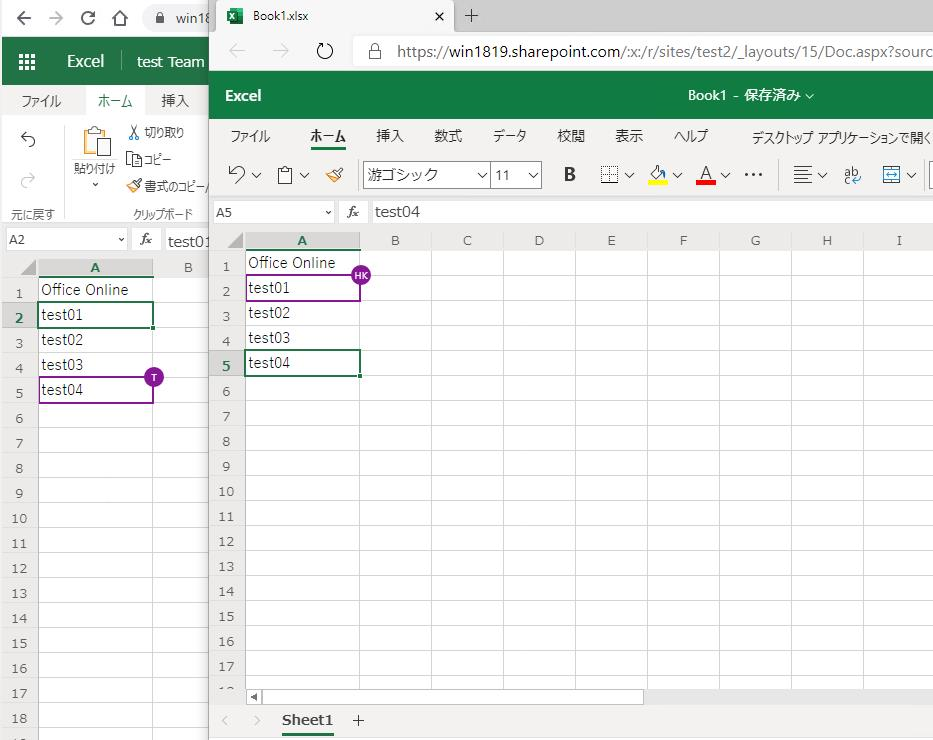Select the Sheet1 sheet tab
The image size is (933, 740).
(307, 720)
